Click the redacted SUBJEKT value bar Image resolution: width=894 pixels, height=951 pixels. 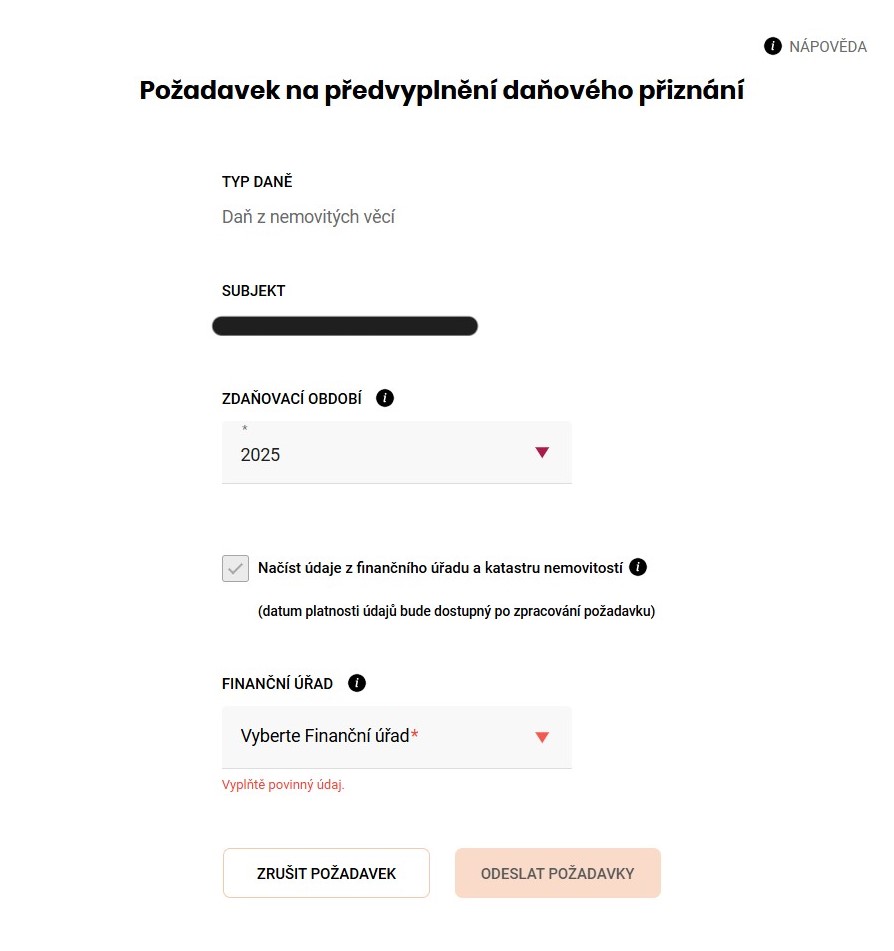345,326
